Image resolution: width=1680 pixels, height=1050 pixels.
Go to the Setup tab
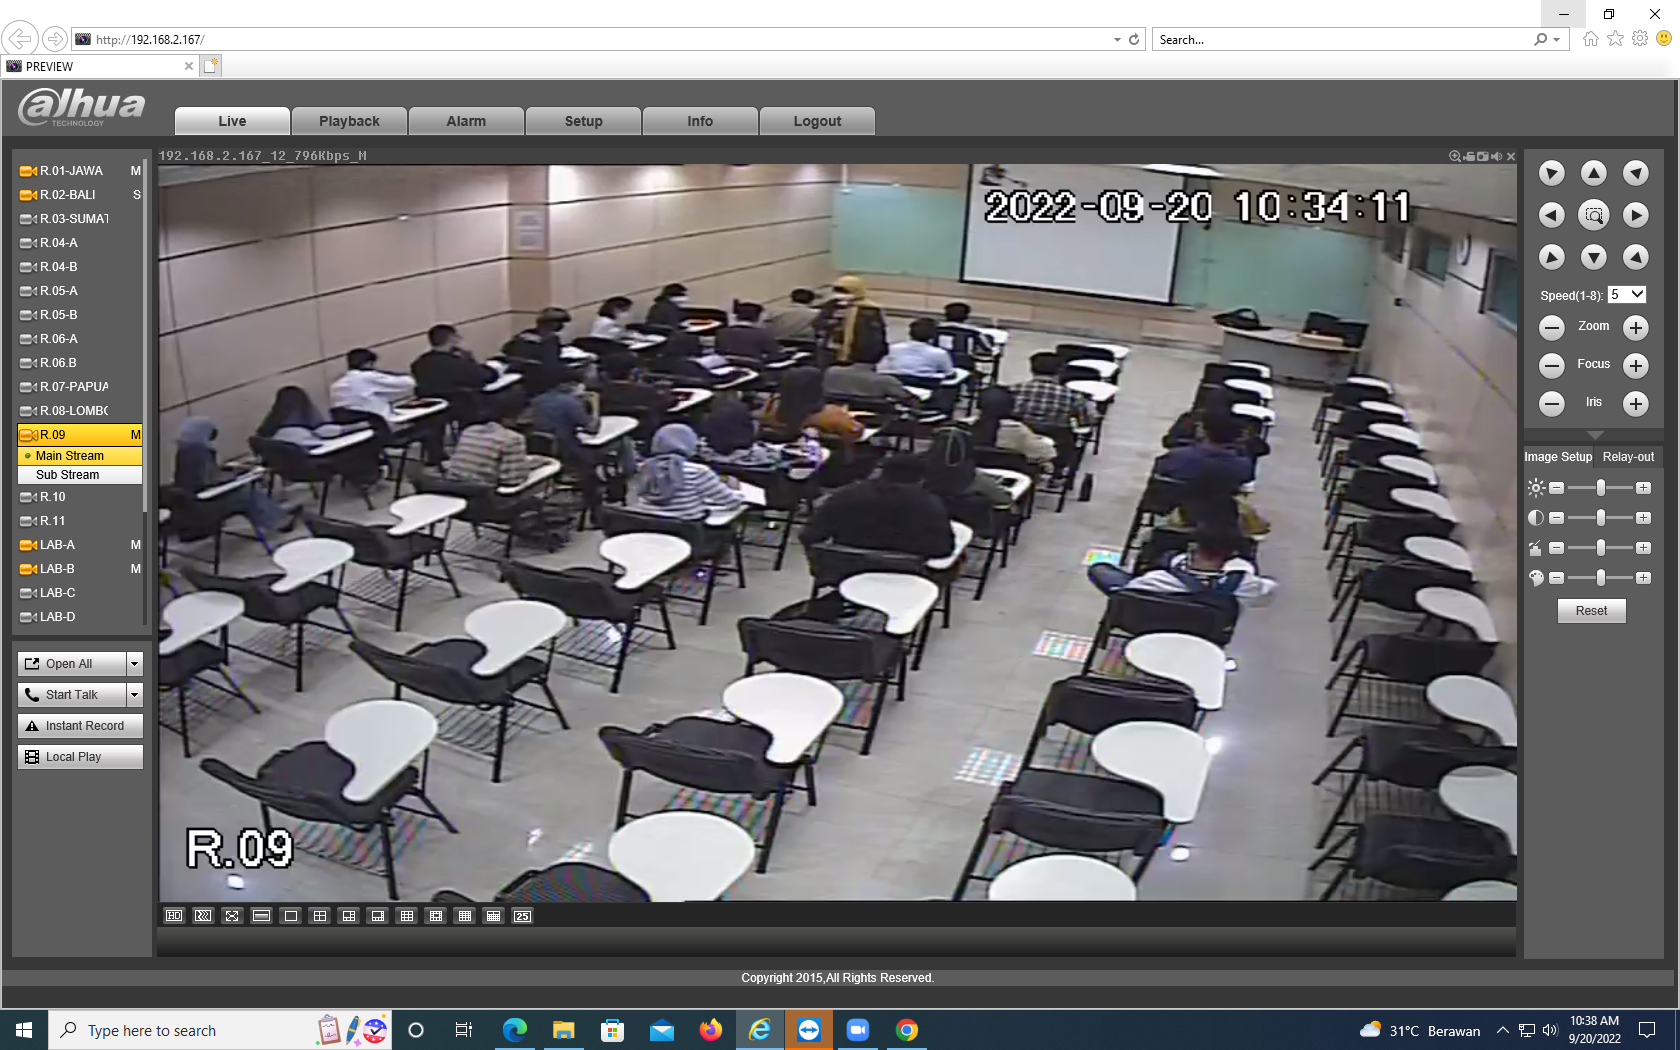pyautogui.click(x=583, y=121)
